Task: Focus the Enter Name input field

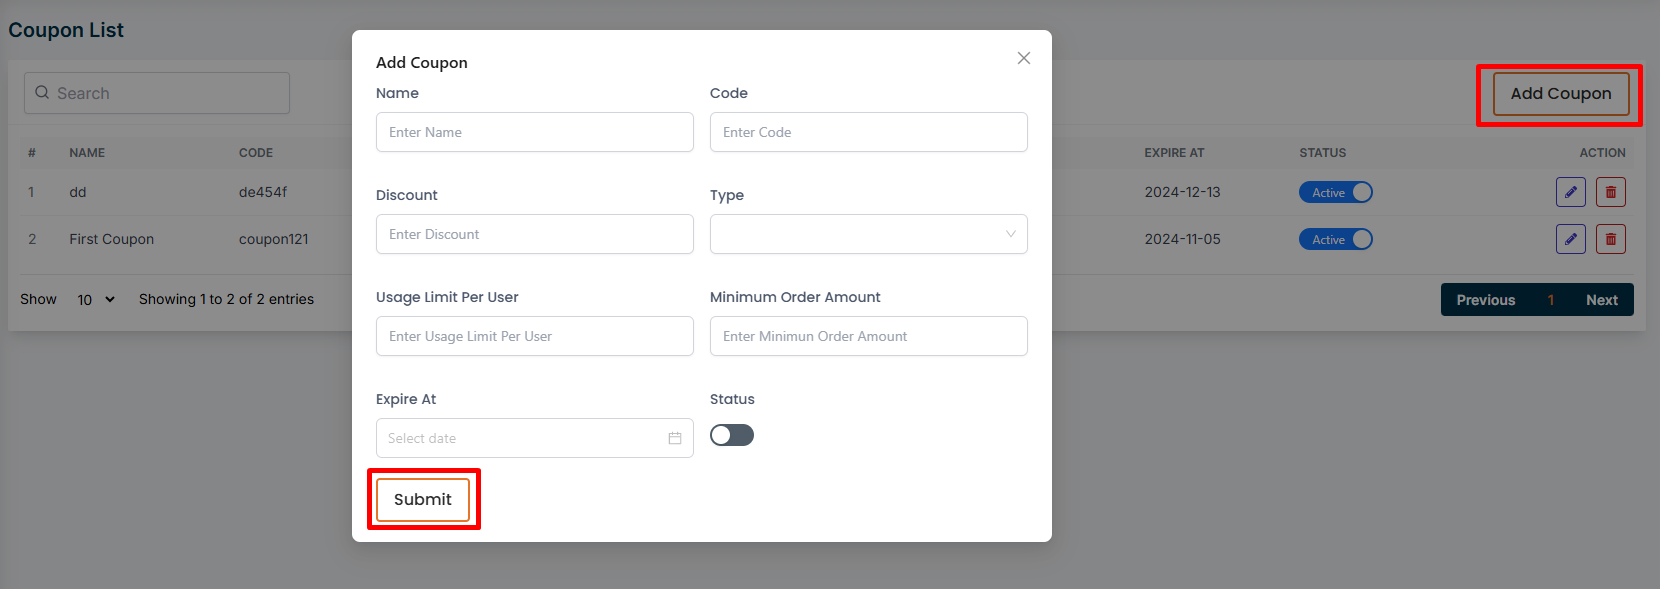Action: pos(534,132)
